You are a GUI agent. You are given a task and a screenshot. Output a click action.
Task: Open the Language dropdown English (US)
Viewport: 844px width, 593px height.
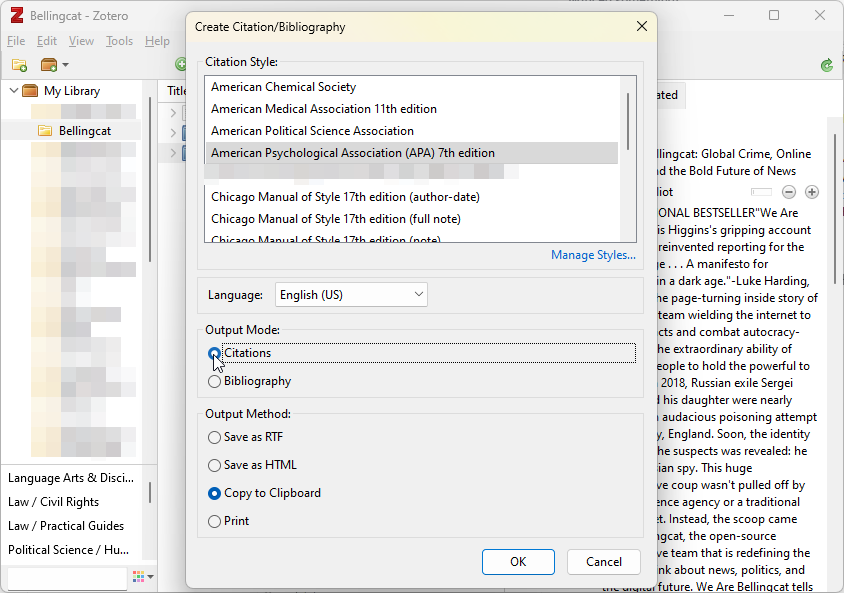click(x=351, y=295)
